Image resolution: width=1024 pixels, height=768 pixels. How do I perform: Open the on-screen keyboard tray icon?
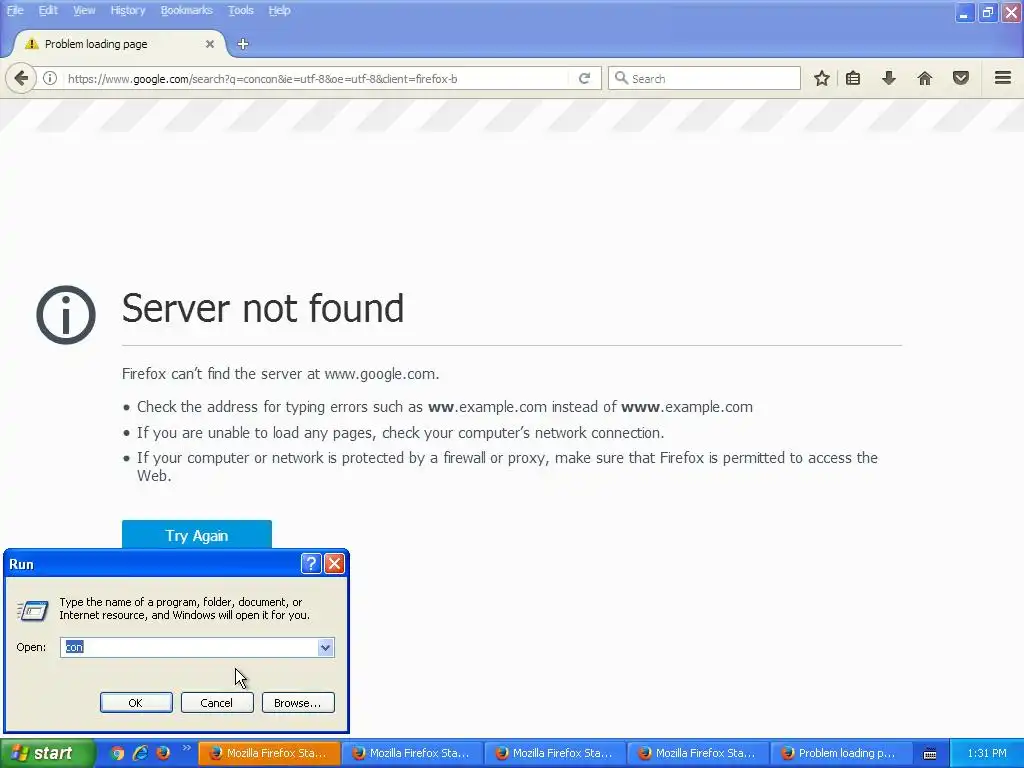930,754
